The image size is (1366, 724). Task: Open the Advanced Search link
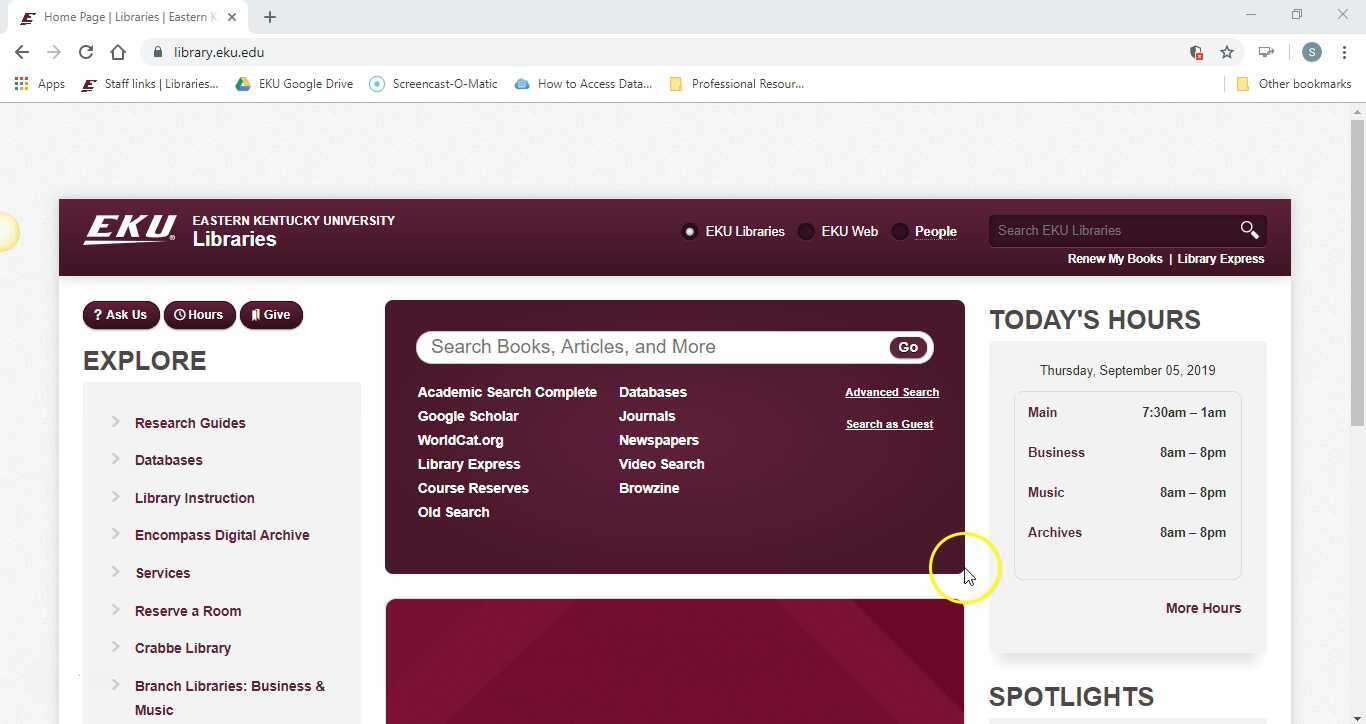[x=892, y=392]
